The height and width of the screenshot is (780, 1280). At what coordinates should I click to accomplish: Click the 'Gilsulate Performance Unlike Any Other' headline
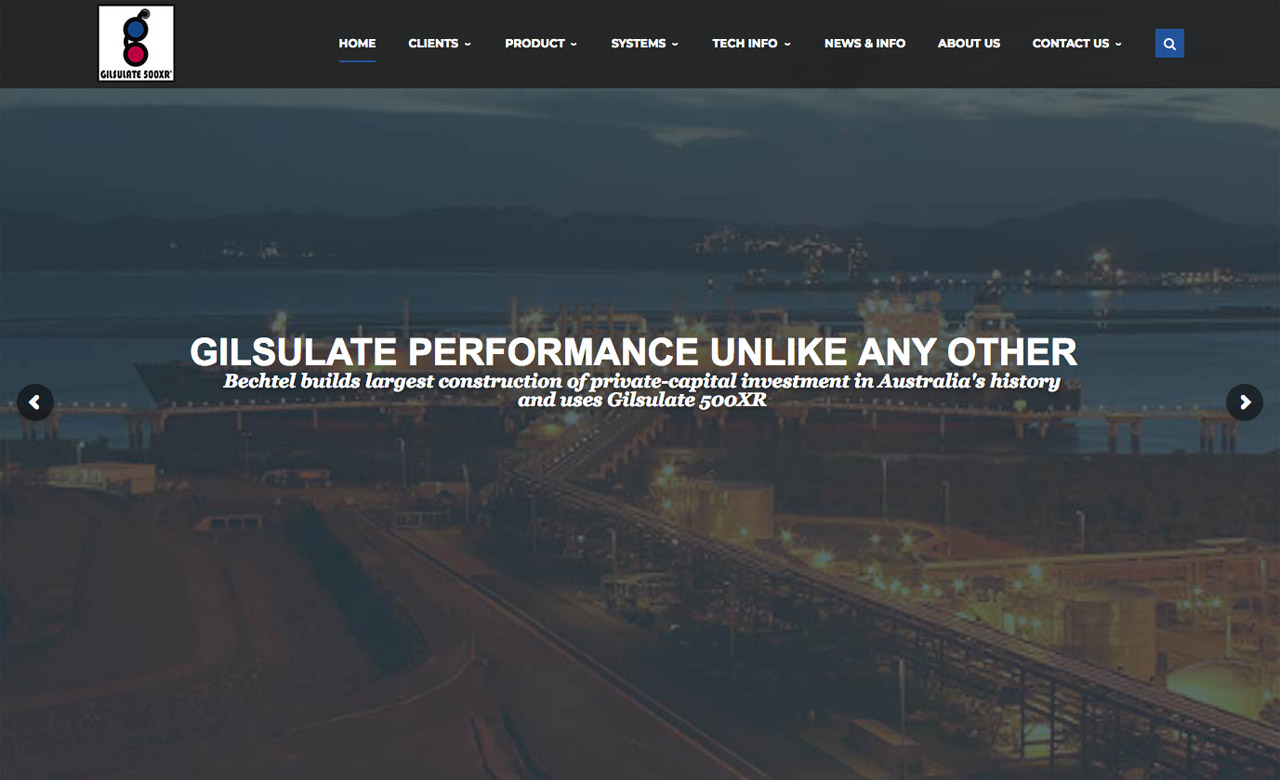coord(633,352)
